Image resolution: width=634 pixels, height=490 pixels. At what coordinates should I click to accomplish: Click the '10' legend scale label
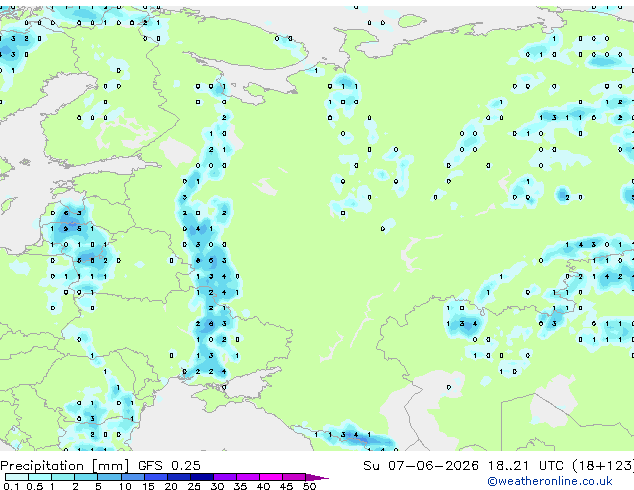pos(125,486)
